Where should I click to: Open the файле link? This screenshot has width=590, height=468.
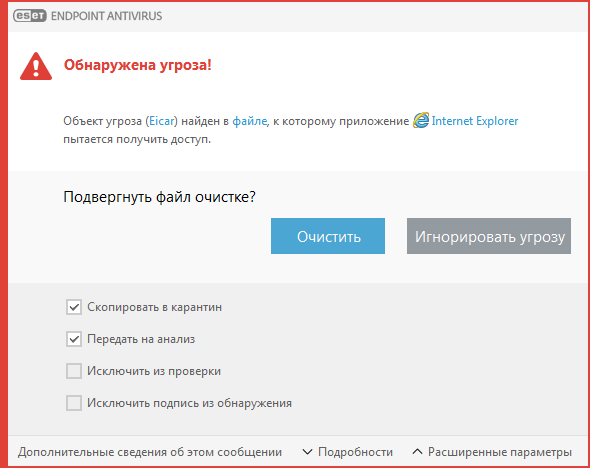point(249,121)
